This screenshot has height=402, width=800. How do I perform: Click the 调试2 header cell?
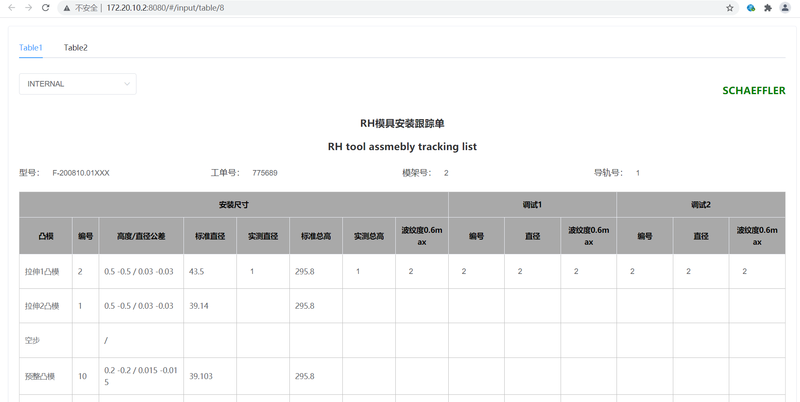pos(701,205)
